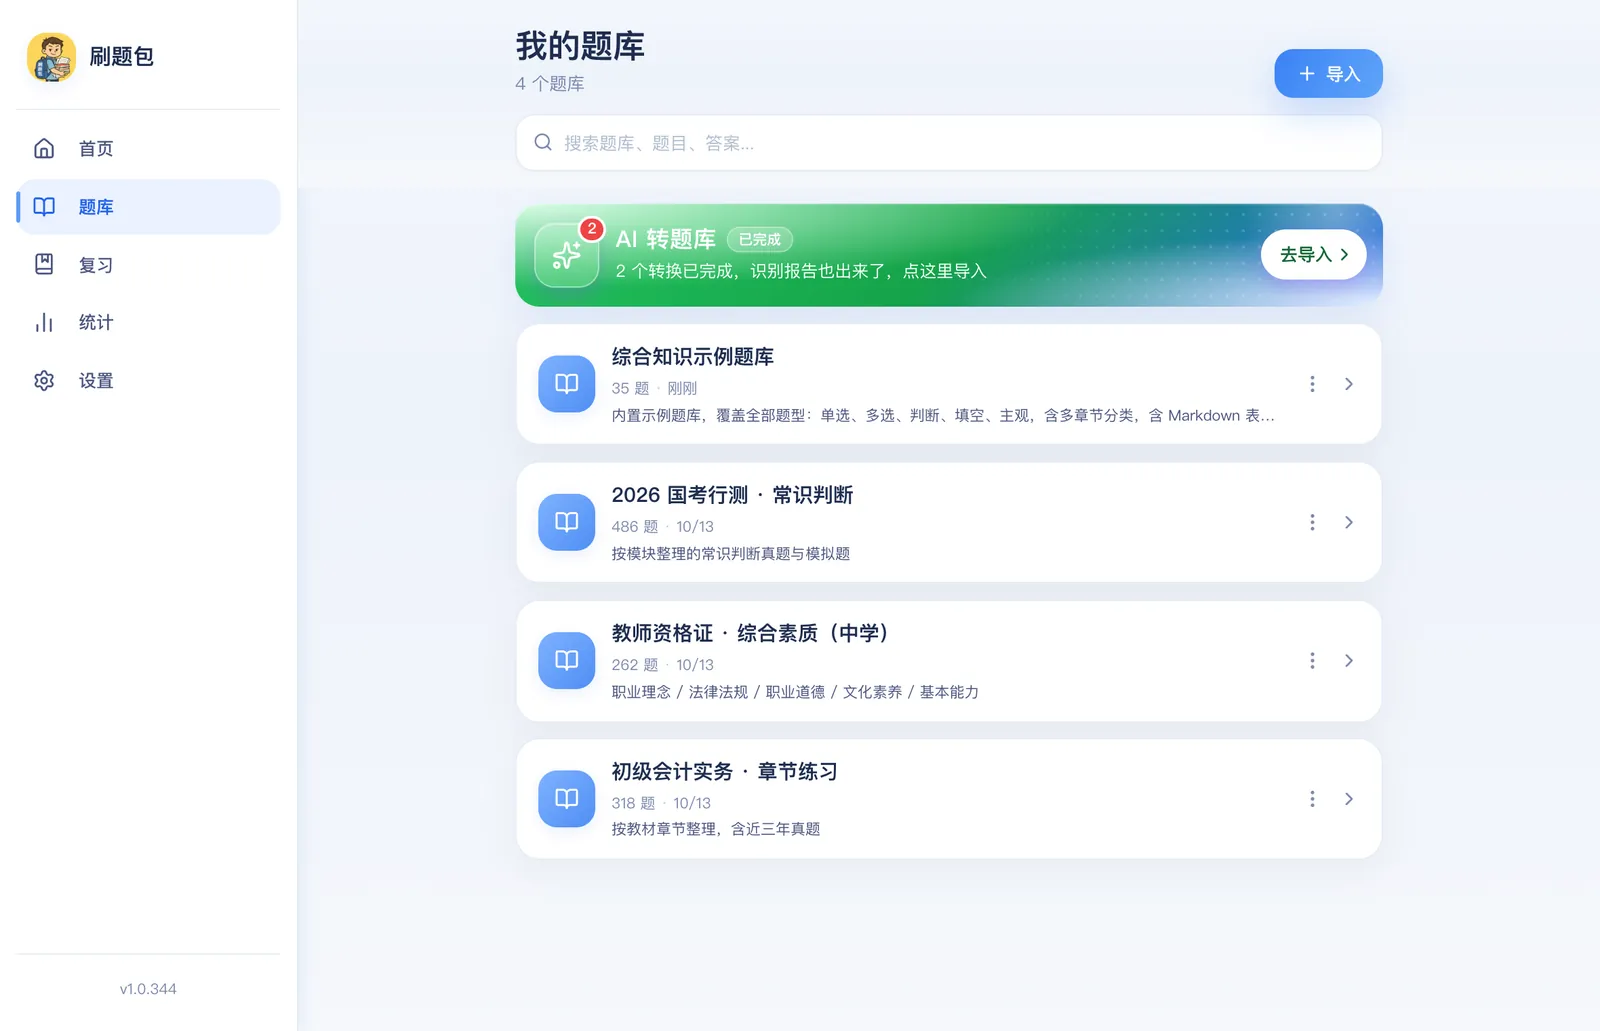Open the 综合知识示例题库 title
This screenshot has height=1031, width=1600.
692,357
